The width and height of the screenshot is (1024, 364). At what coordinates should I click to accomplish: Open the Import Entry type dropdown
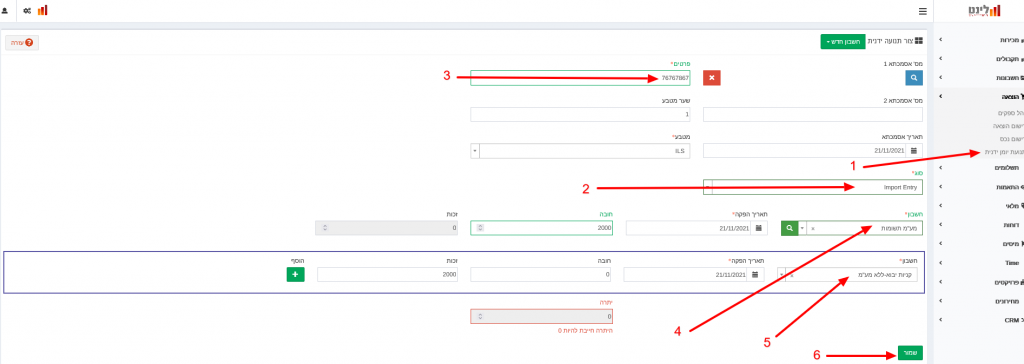click(813, 187)
